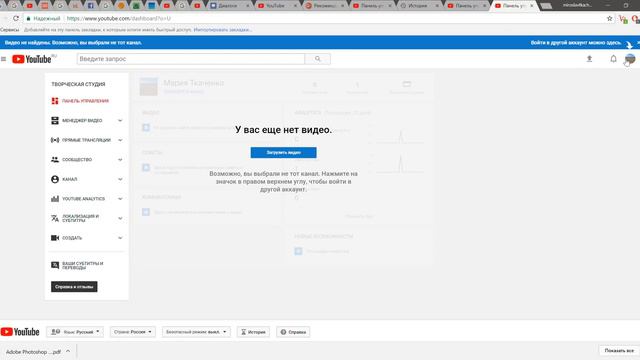Expand the Менеджер видео section

[120, 120]
